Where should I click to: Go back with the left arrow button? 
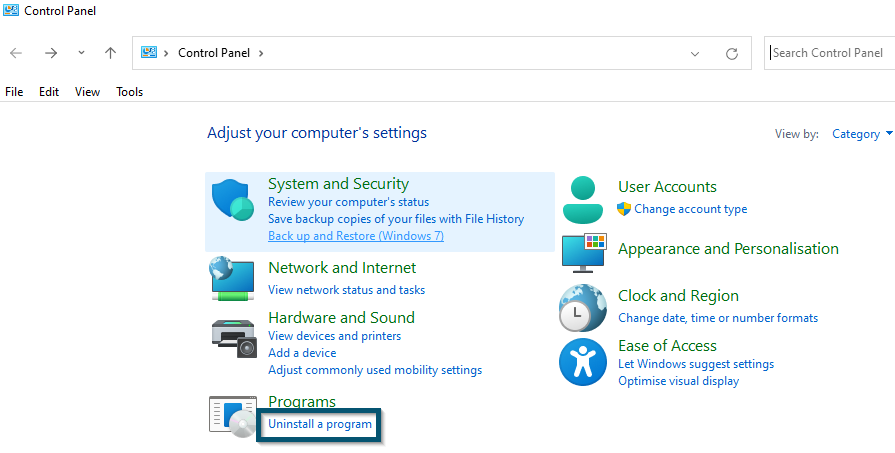tap(16, 53)
